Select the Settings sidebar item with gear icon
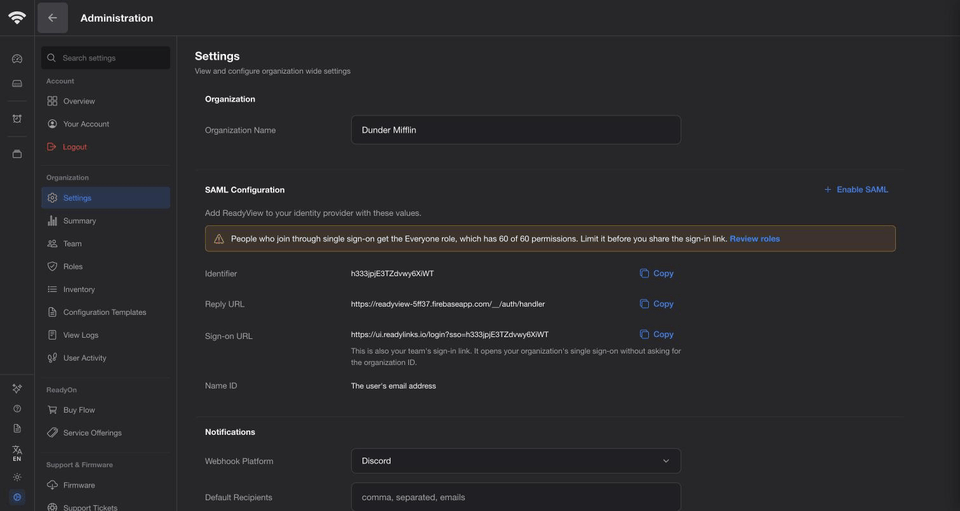Screen dimensions: 960x511 105,198
